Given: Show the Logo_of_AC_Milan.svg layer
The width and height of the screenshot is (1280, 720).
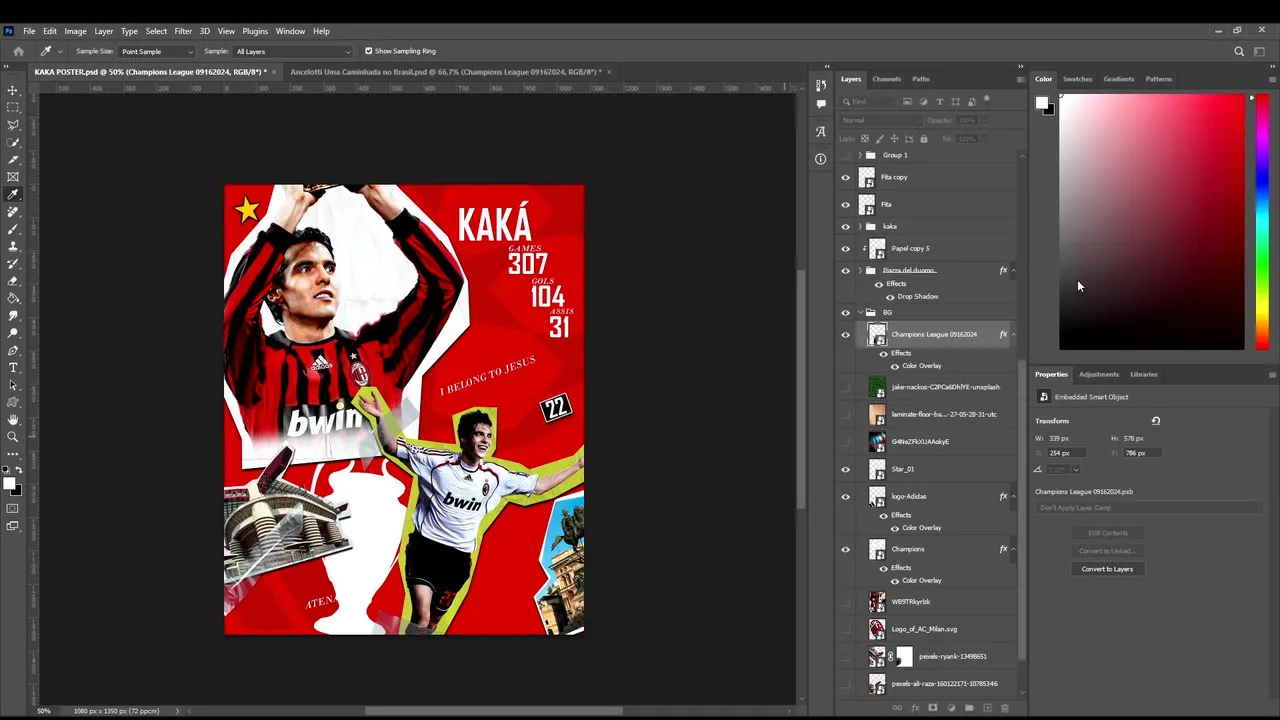Looking at the screenshot, I should (846, 629).
